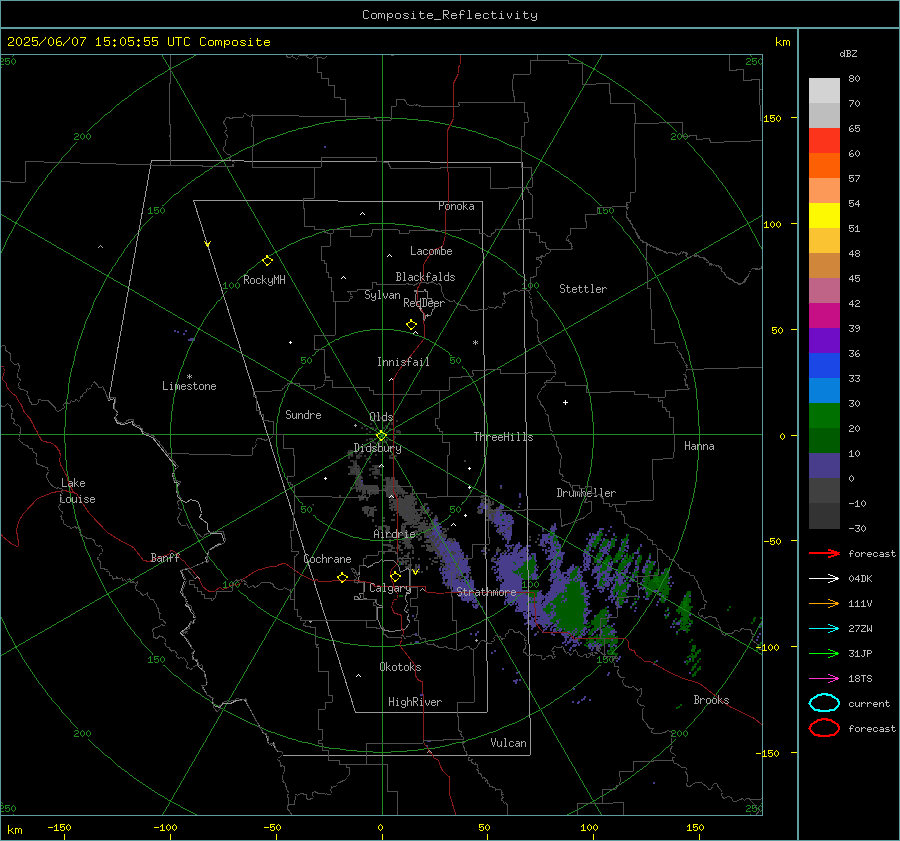
Task: Click the red forecast arrow in legend
Action: point(824,553)
